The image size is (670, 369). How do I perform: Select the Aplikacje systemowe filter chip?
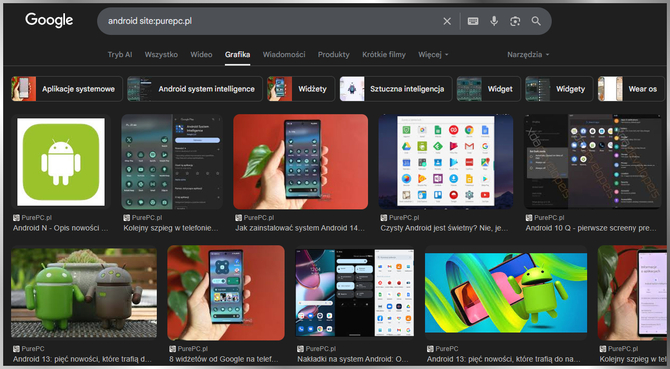[x=67, y=89]
